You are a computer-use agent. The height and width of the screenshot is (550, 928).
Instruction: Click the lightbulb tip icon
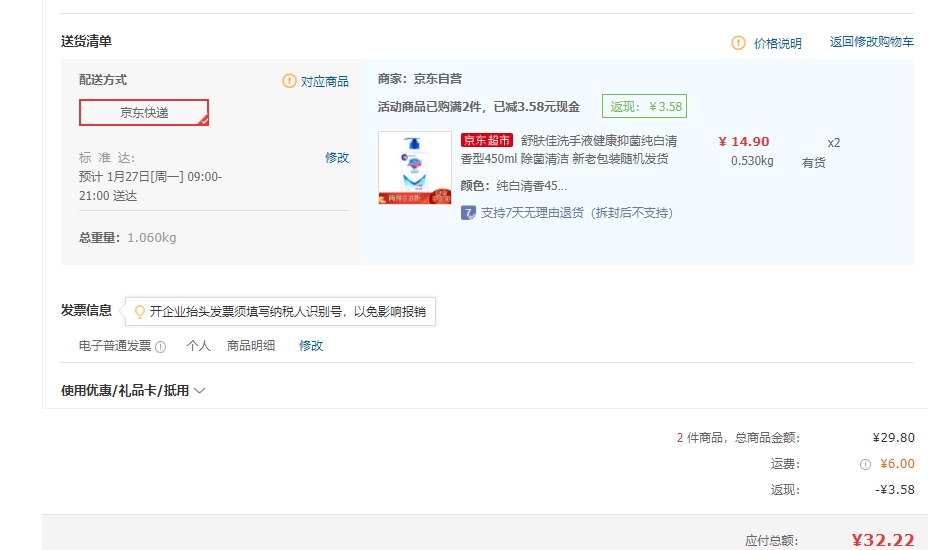pos(140,311)
